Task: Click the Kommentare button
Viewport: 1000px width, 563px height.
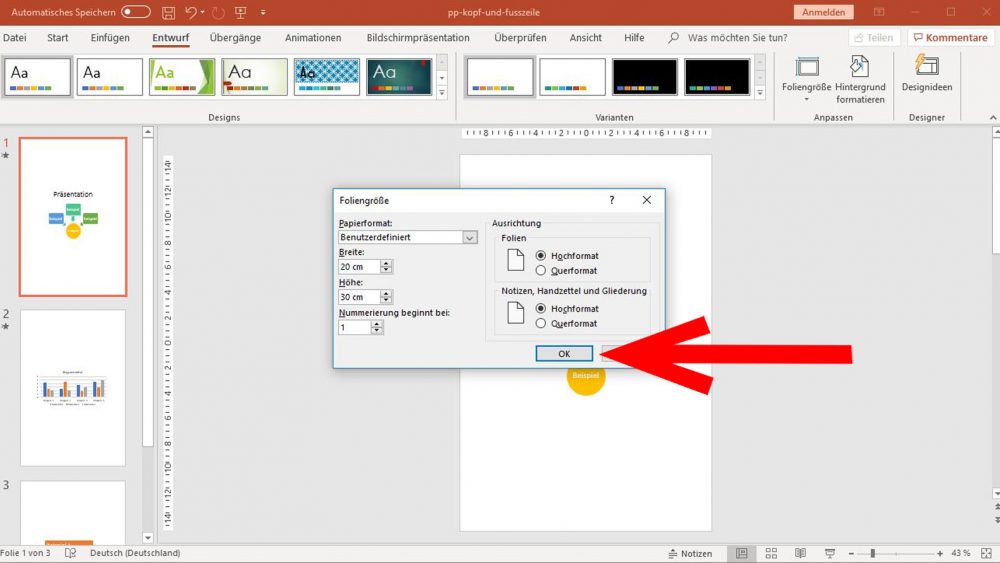Action: 950,38
